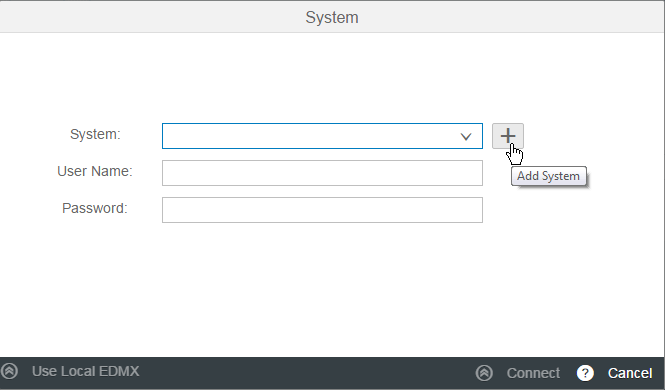The width and height of the screenshot is (665, 390).
Task: Click the System dialog title header
Action: [332, 17]
